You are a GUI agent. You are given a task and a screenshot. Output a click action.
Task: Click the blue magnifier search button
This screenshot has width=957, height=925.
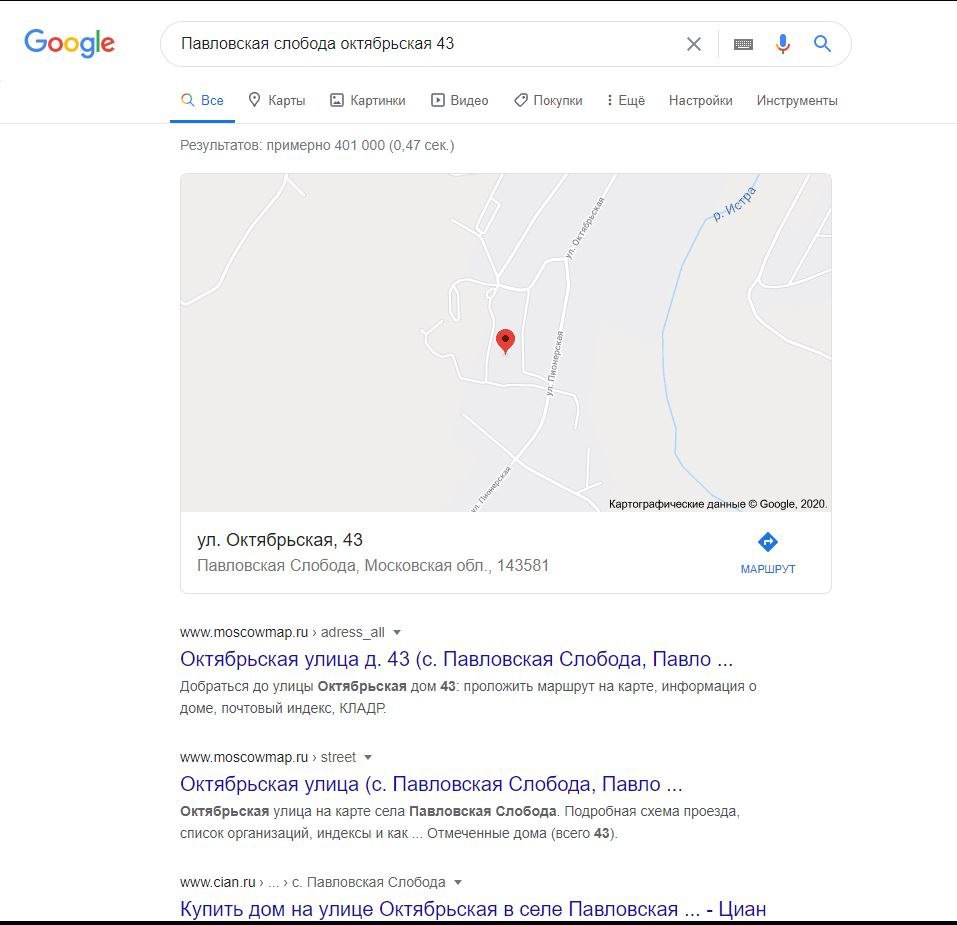tap(822, 43)
